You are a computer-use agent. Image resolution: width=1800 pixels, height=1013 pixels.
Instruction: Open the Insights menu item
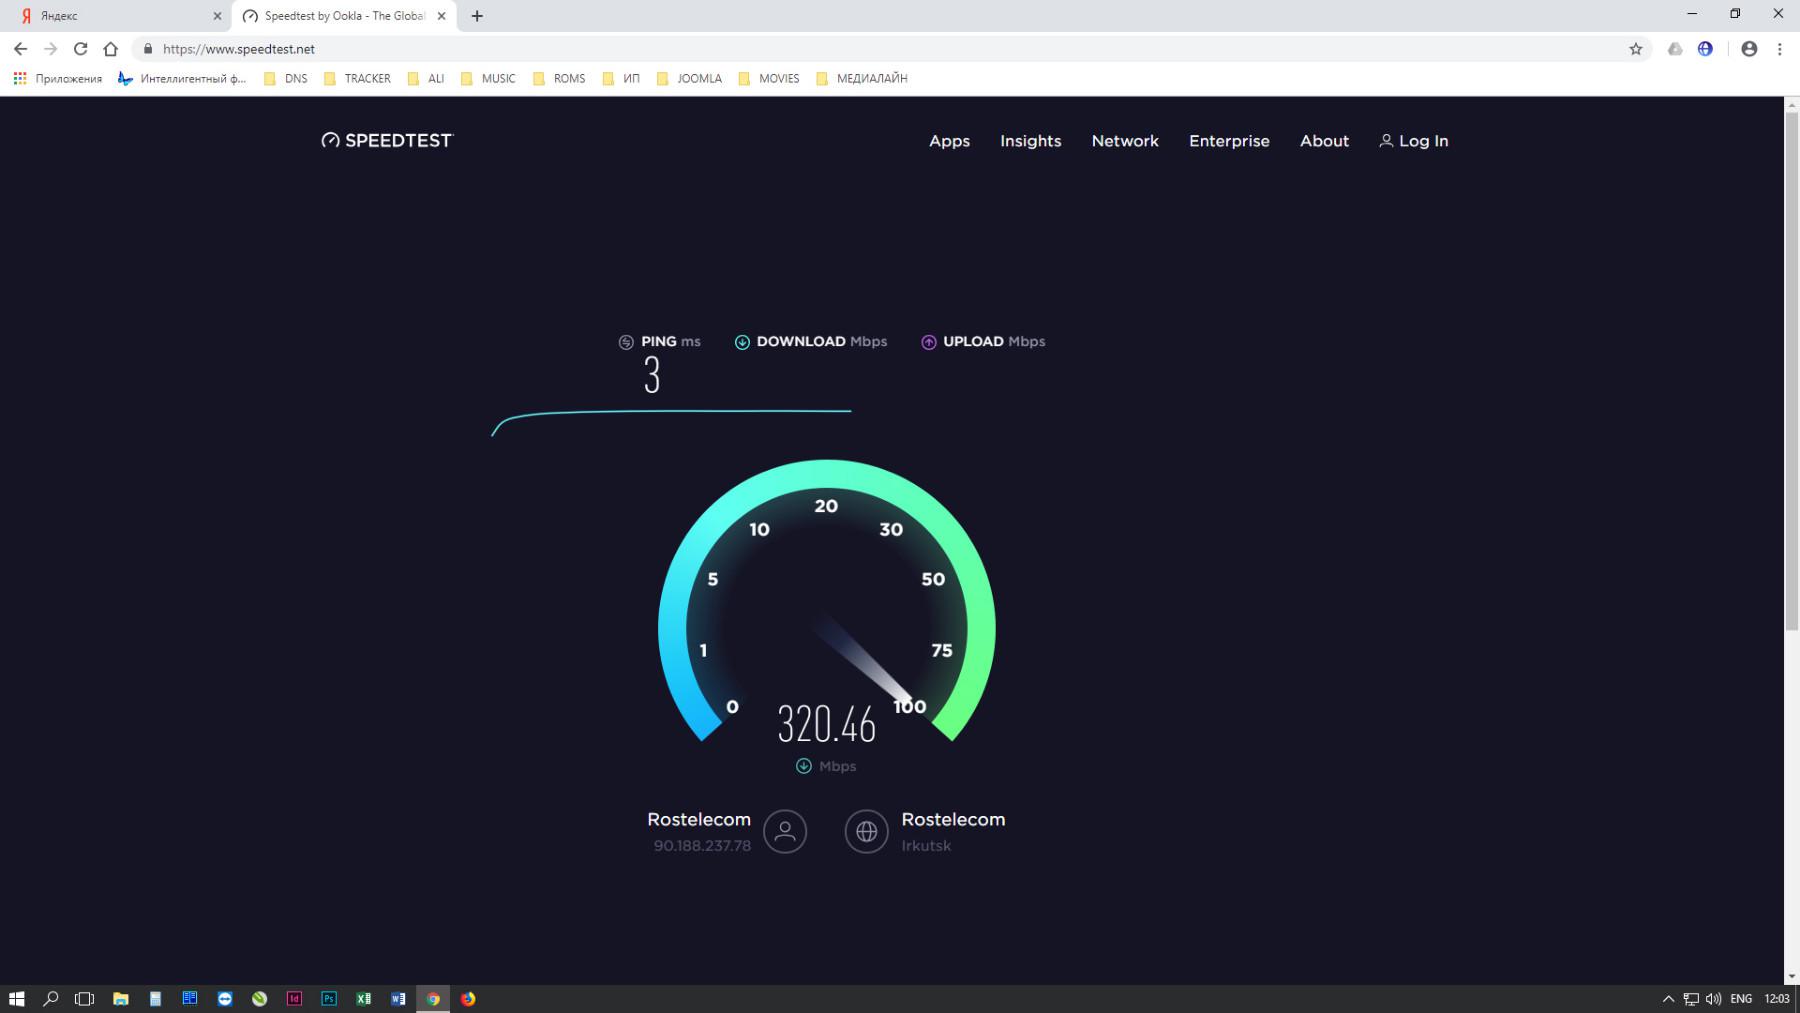coord(1030,141)
